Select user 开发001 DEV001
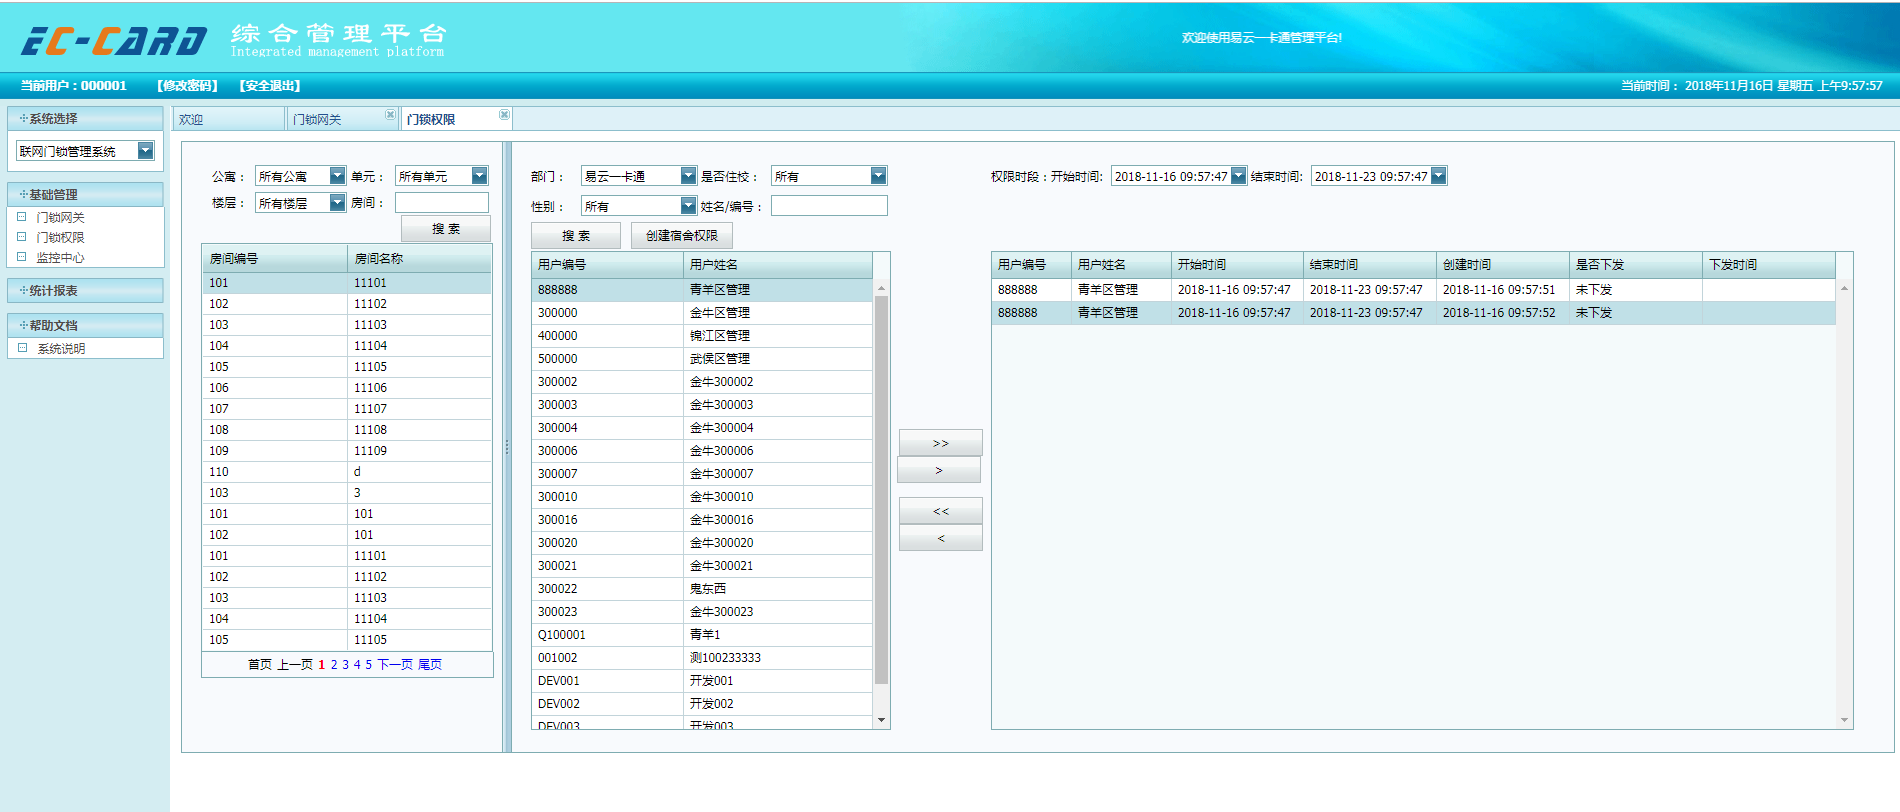The height and width of the screenshot is (812, 1900). point(702,680)
